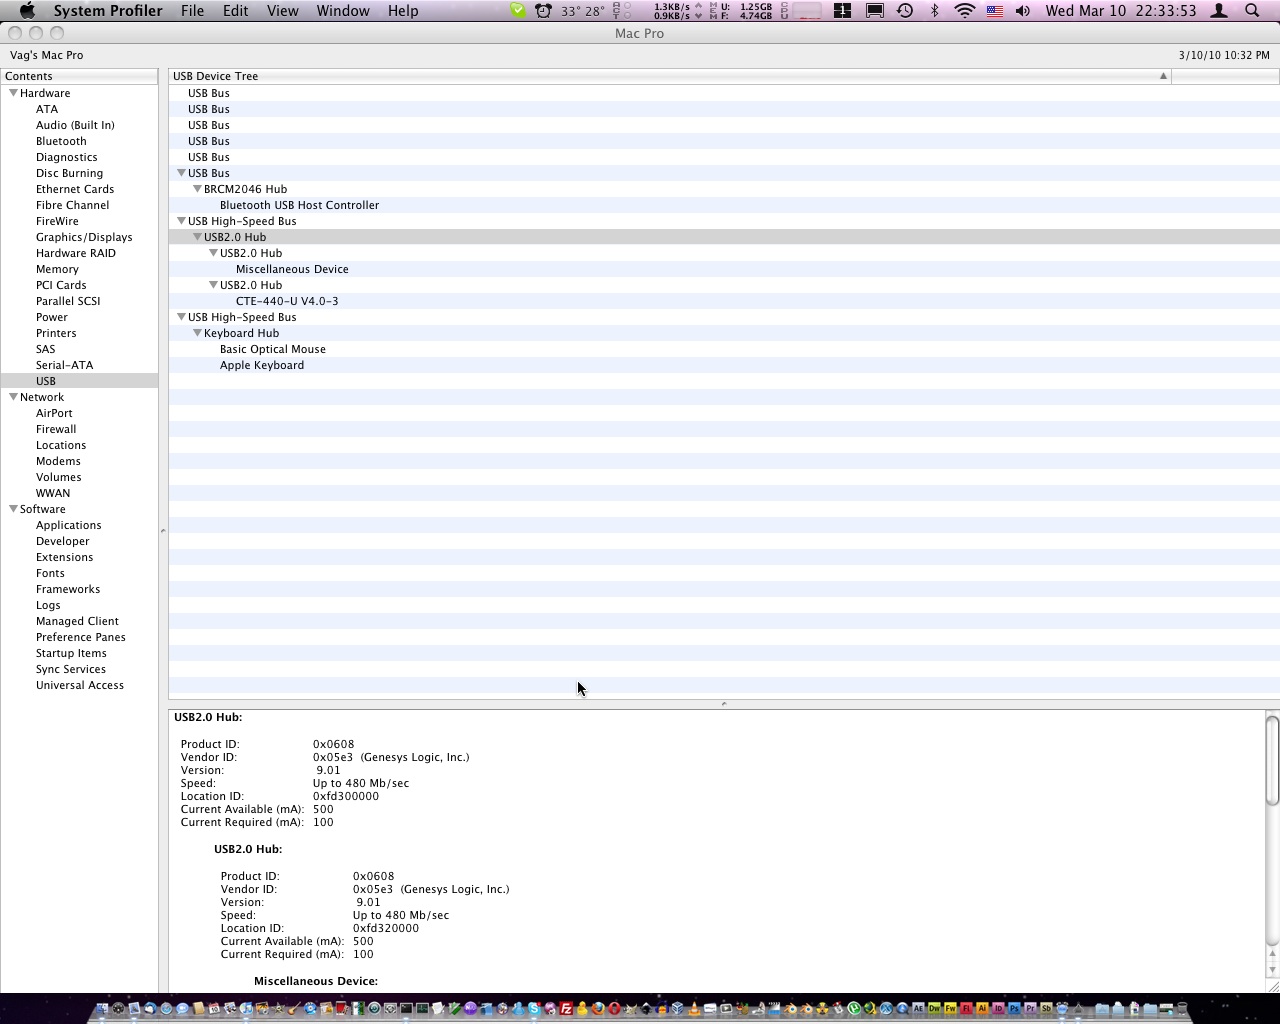Open the Window menu
Image resolution: width=1280 pixels, height=1024 pixels.
[x=343, y=11]
